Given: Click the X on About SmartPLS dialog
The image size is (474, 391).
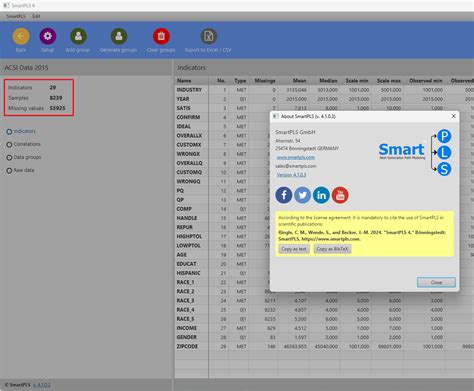Looking at the screenshot, I should point(453,116).
